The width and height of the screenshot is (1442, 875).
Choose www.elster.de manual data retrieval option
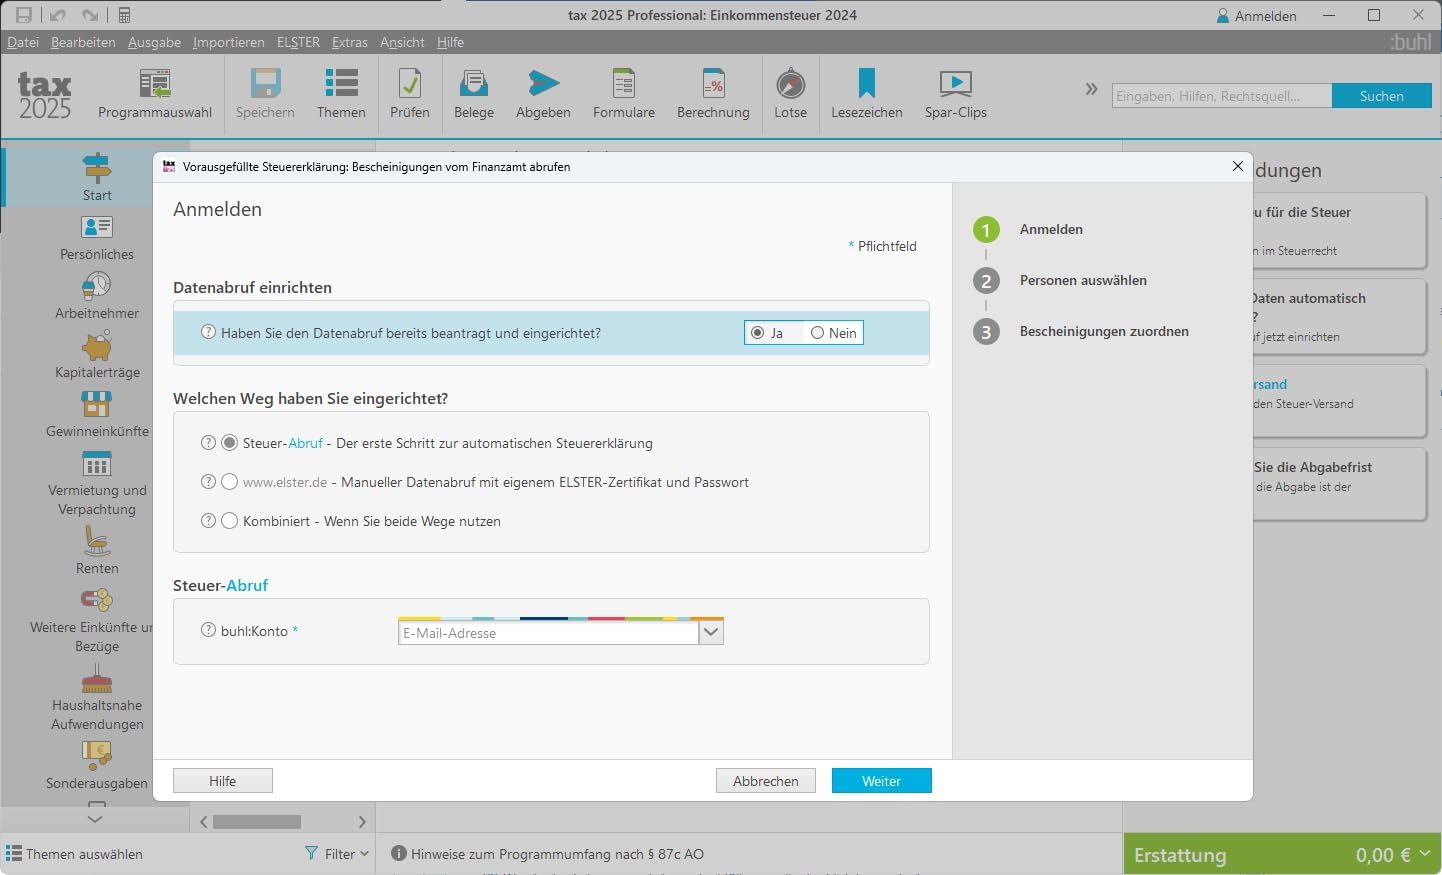point(230,482)
